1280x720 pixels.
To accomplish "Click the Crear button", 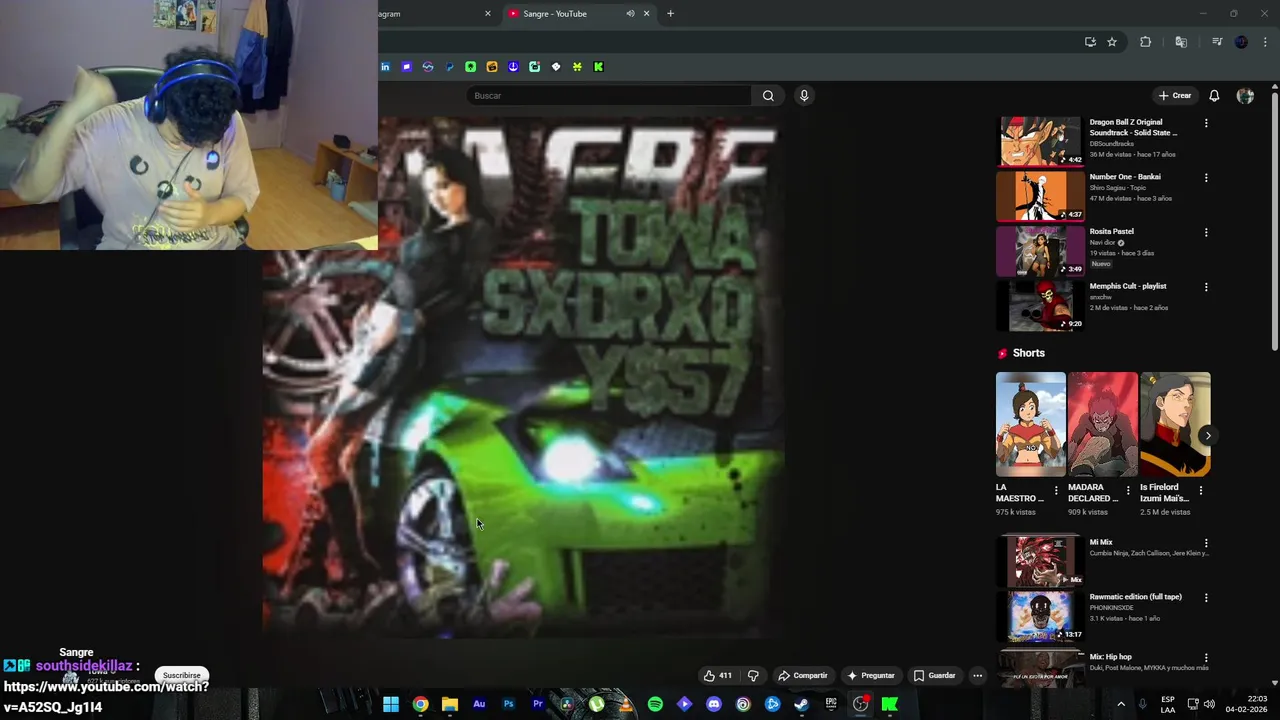I will pyautogui.click(x=1175, y=96).
